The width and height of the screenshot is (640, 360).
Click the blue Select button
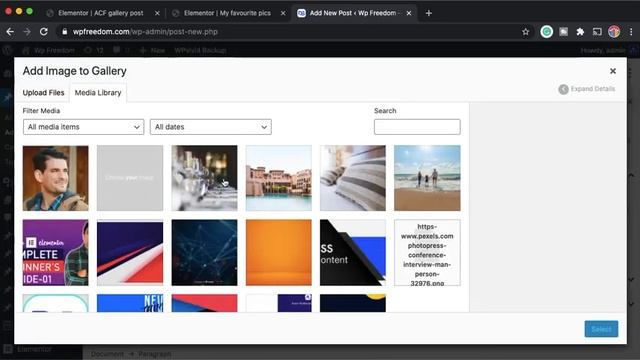pyautogui.click(x=601, y=329)
